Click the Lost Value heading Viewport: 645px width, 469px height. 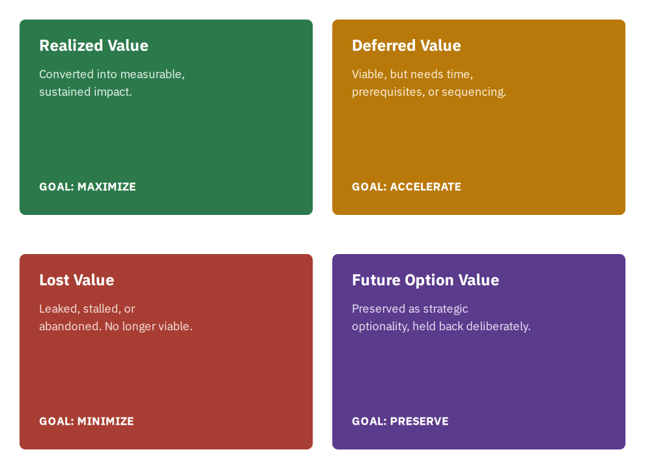[x=77, y=280]
